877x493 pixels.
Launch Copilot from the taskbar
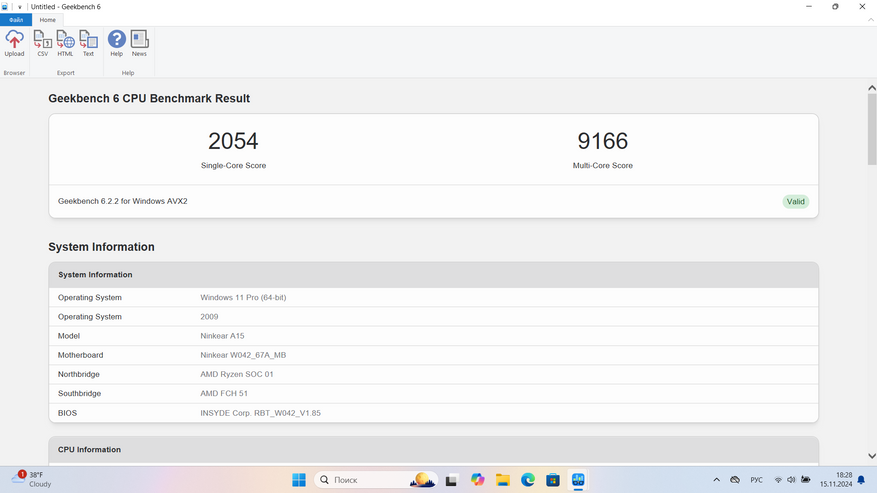point(477,480)
